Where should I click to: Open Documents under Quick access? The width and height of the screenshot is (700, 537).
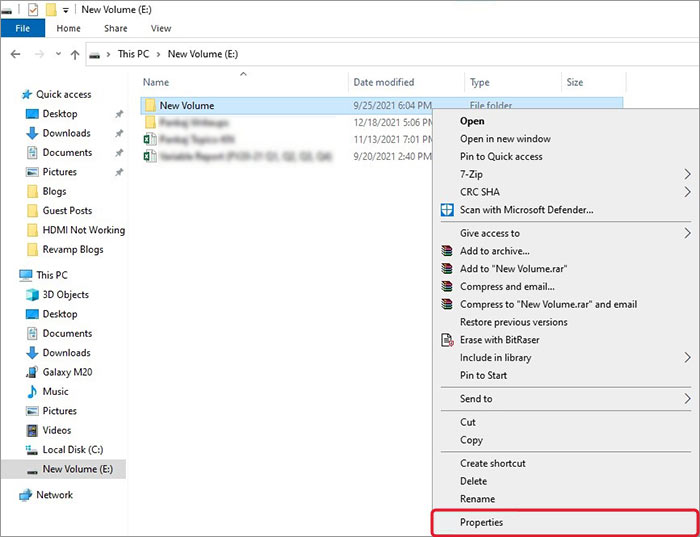pos(67,153)
